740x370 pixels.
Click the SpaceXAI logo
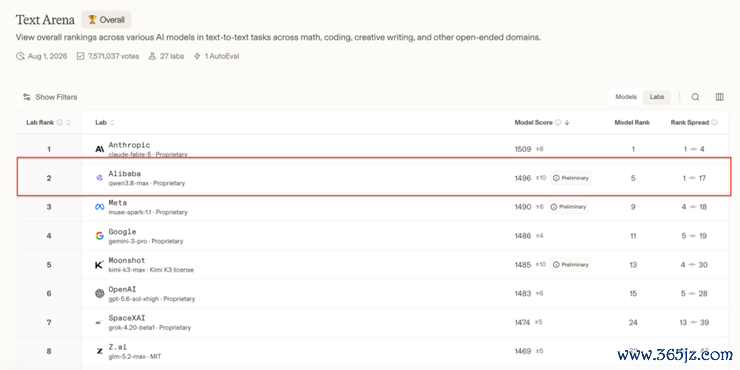click(x=100, y=323)
